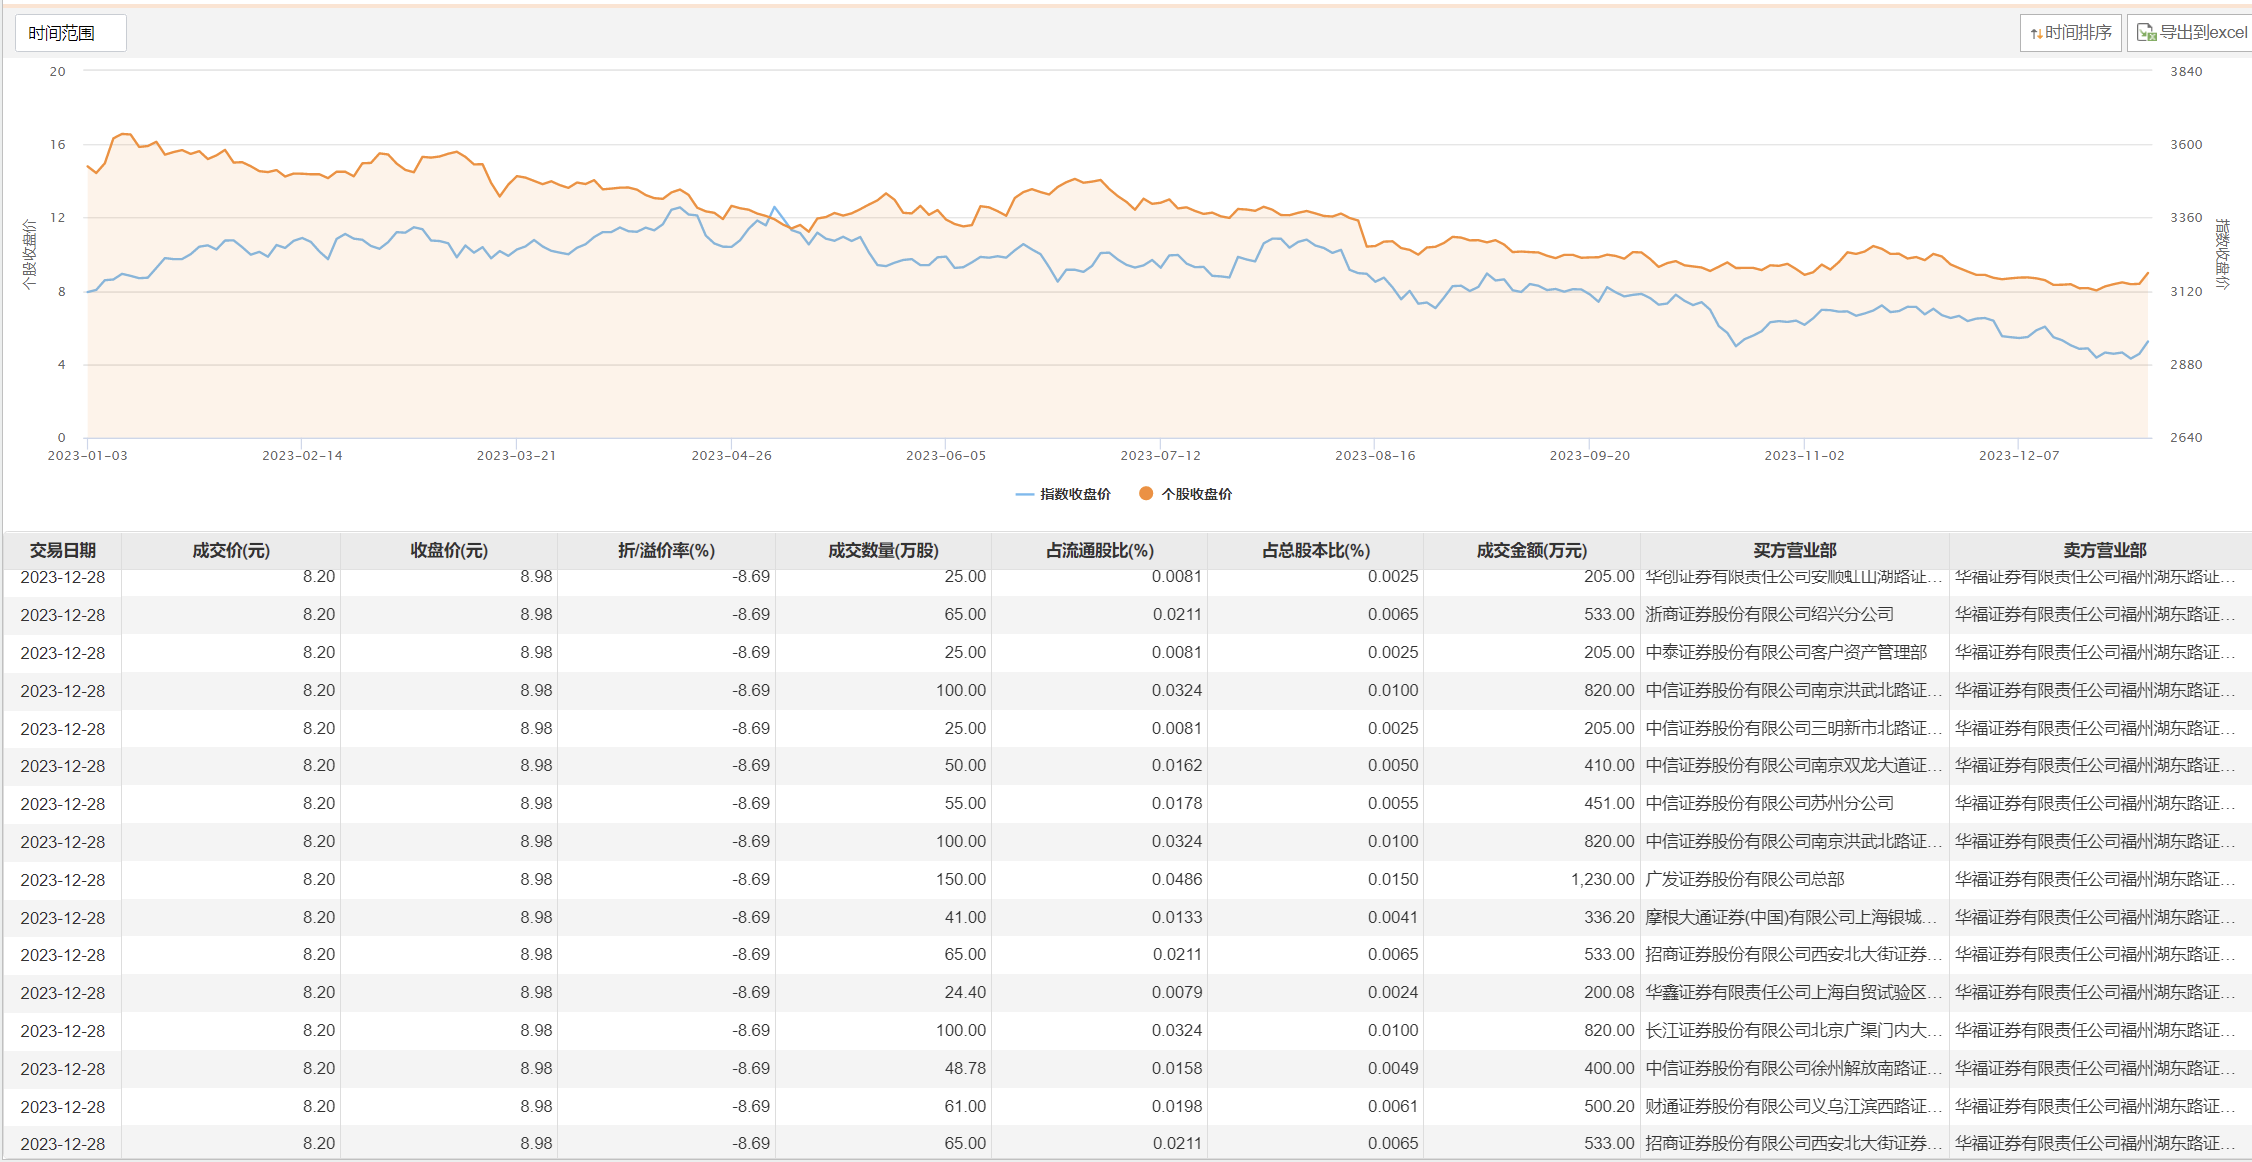Click buyer 财通证券股份有限公司义乌江滨西路 cell

click(x=1794, y=1107)
